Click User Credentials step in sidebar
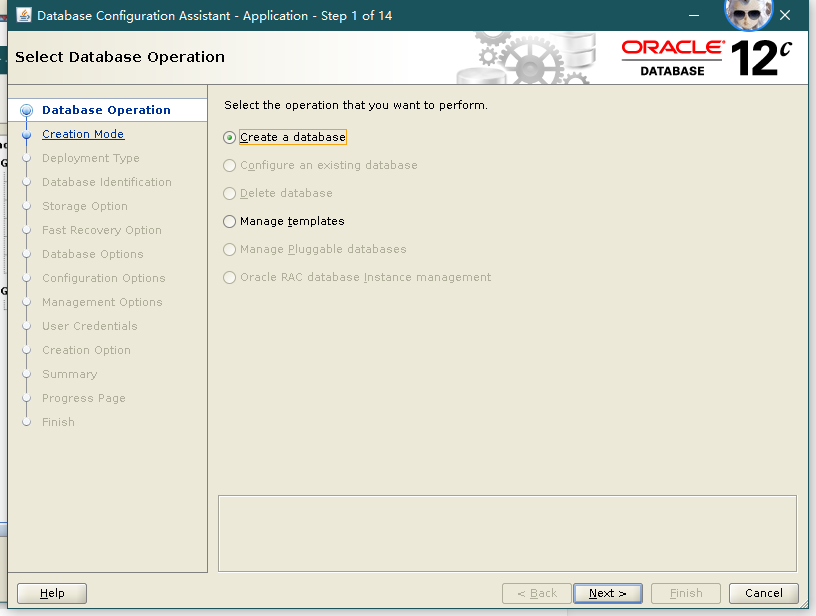The width and height of the screenshot is (816, 616). 90,326
